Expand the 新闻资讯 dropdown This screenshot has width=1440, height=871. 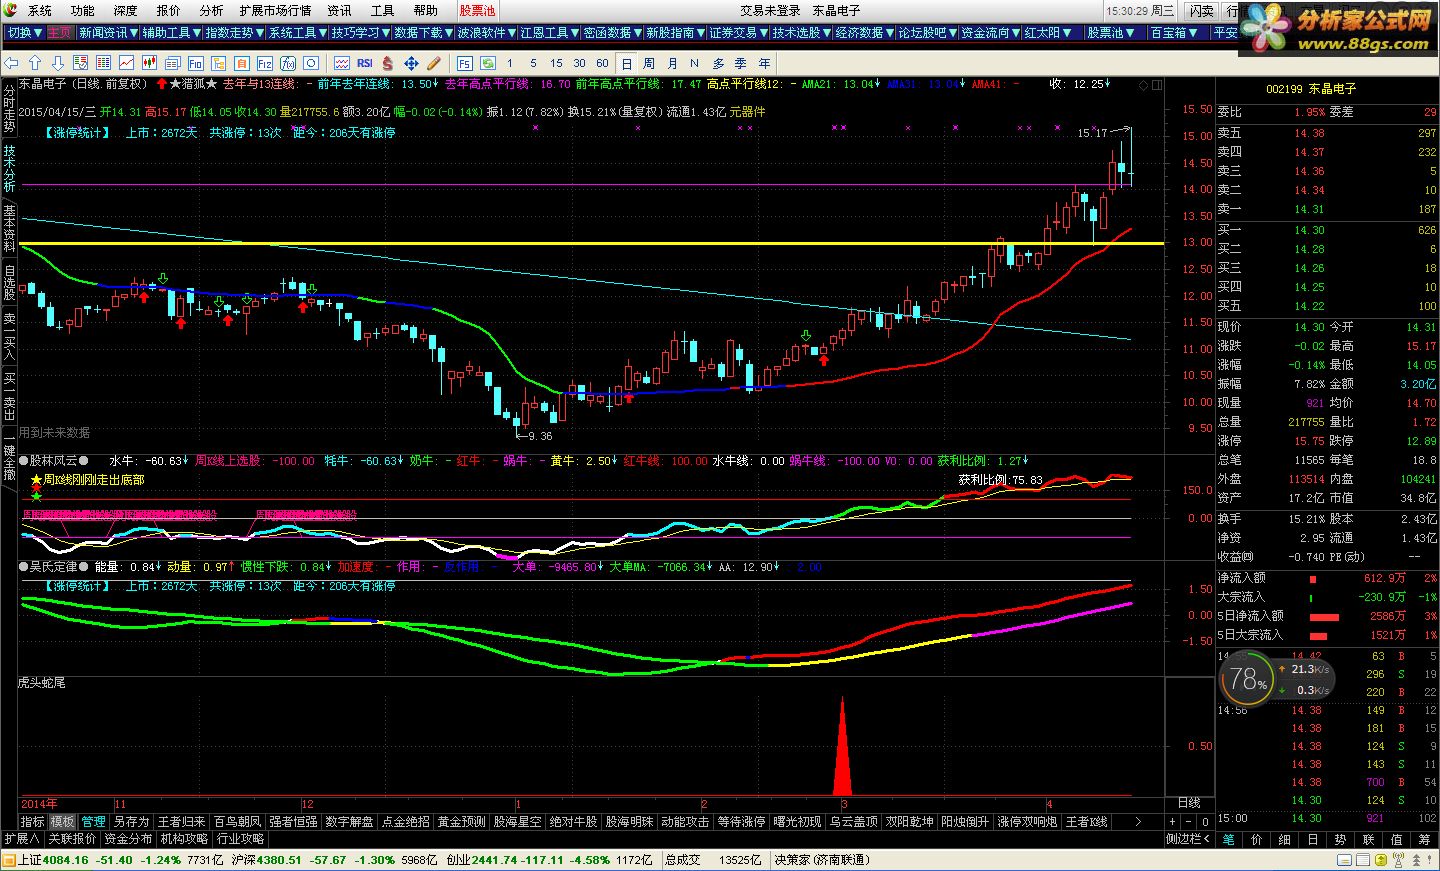pos(108,33)
